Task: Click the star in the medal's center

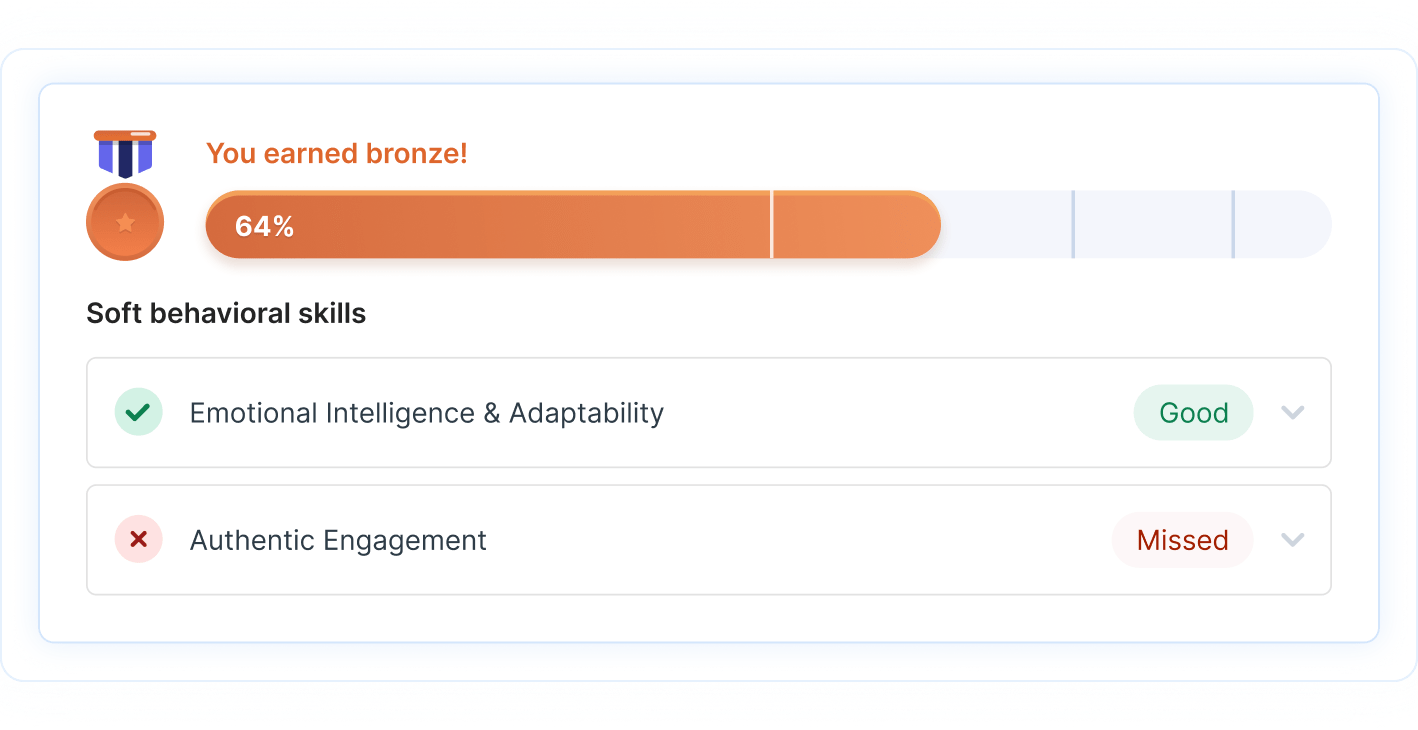Action: 125,222
